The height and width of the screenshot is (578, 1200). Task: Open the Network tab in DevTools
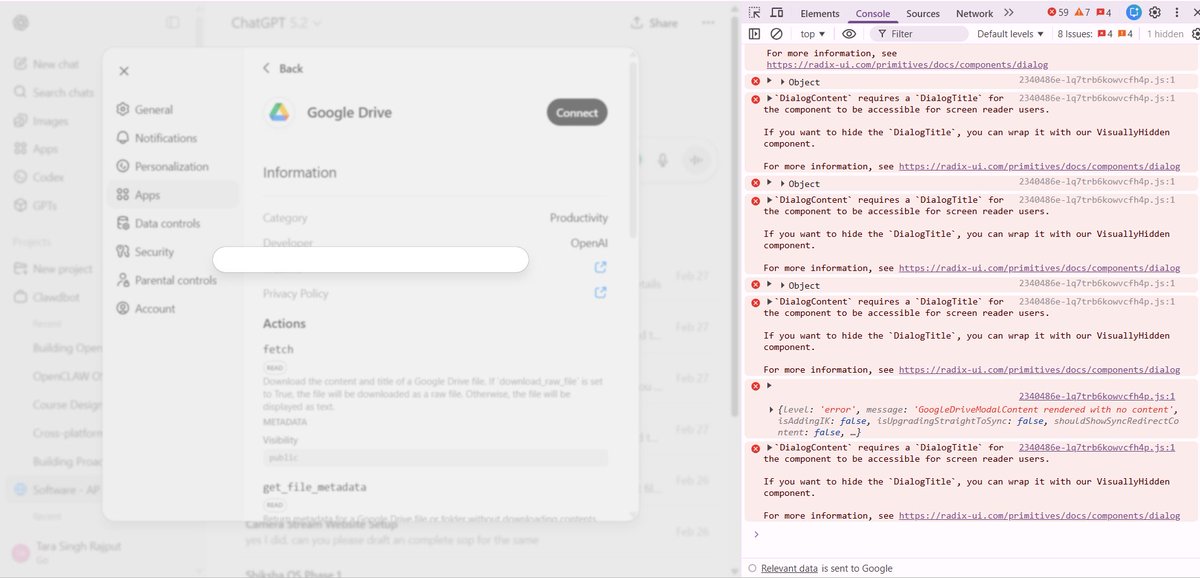click(974, 13)
